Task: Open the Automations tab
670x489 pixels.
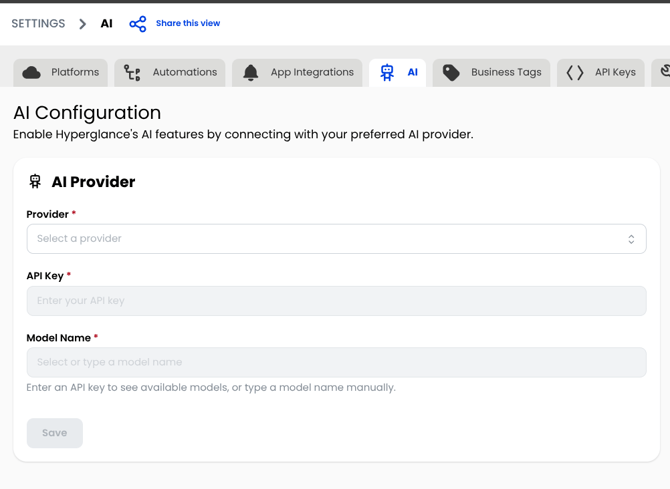Action: pos(170,73)
